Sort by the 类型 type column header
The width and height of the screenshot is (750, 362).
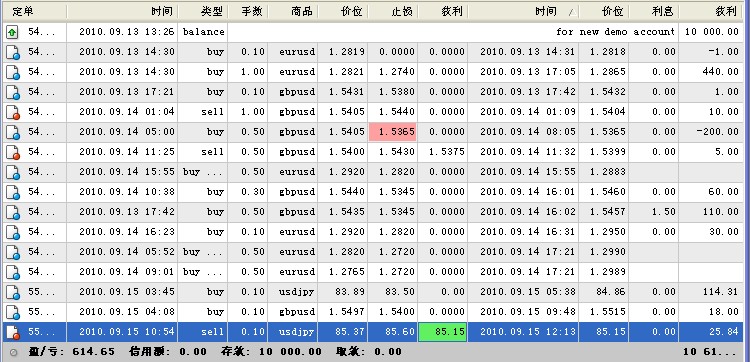[x=202, y=11]
